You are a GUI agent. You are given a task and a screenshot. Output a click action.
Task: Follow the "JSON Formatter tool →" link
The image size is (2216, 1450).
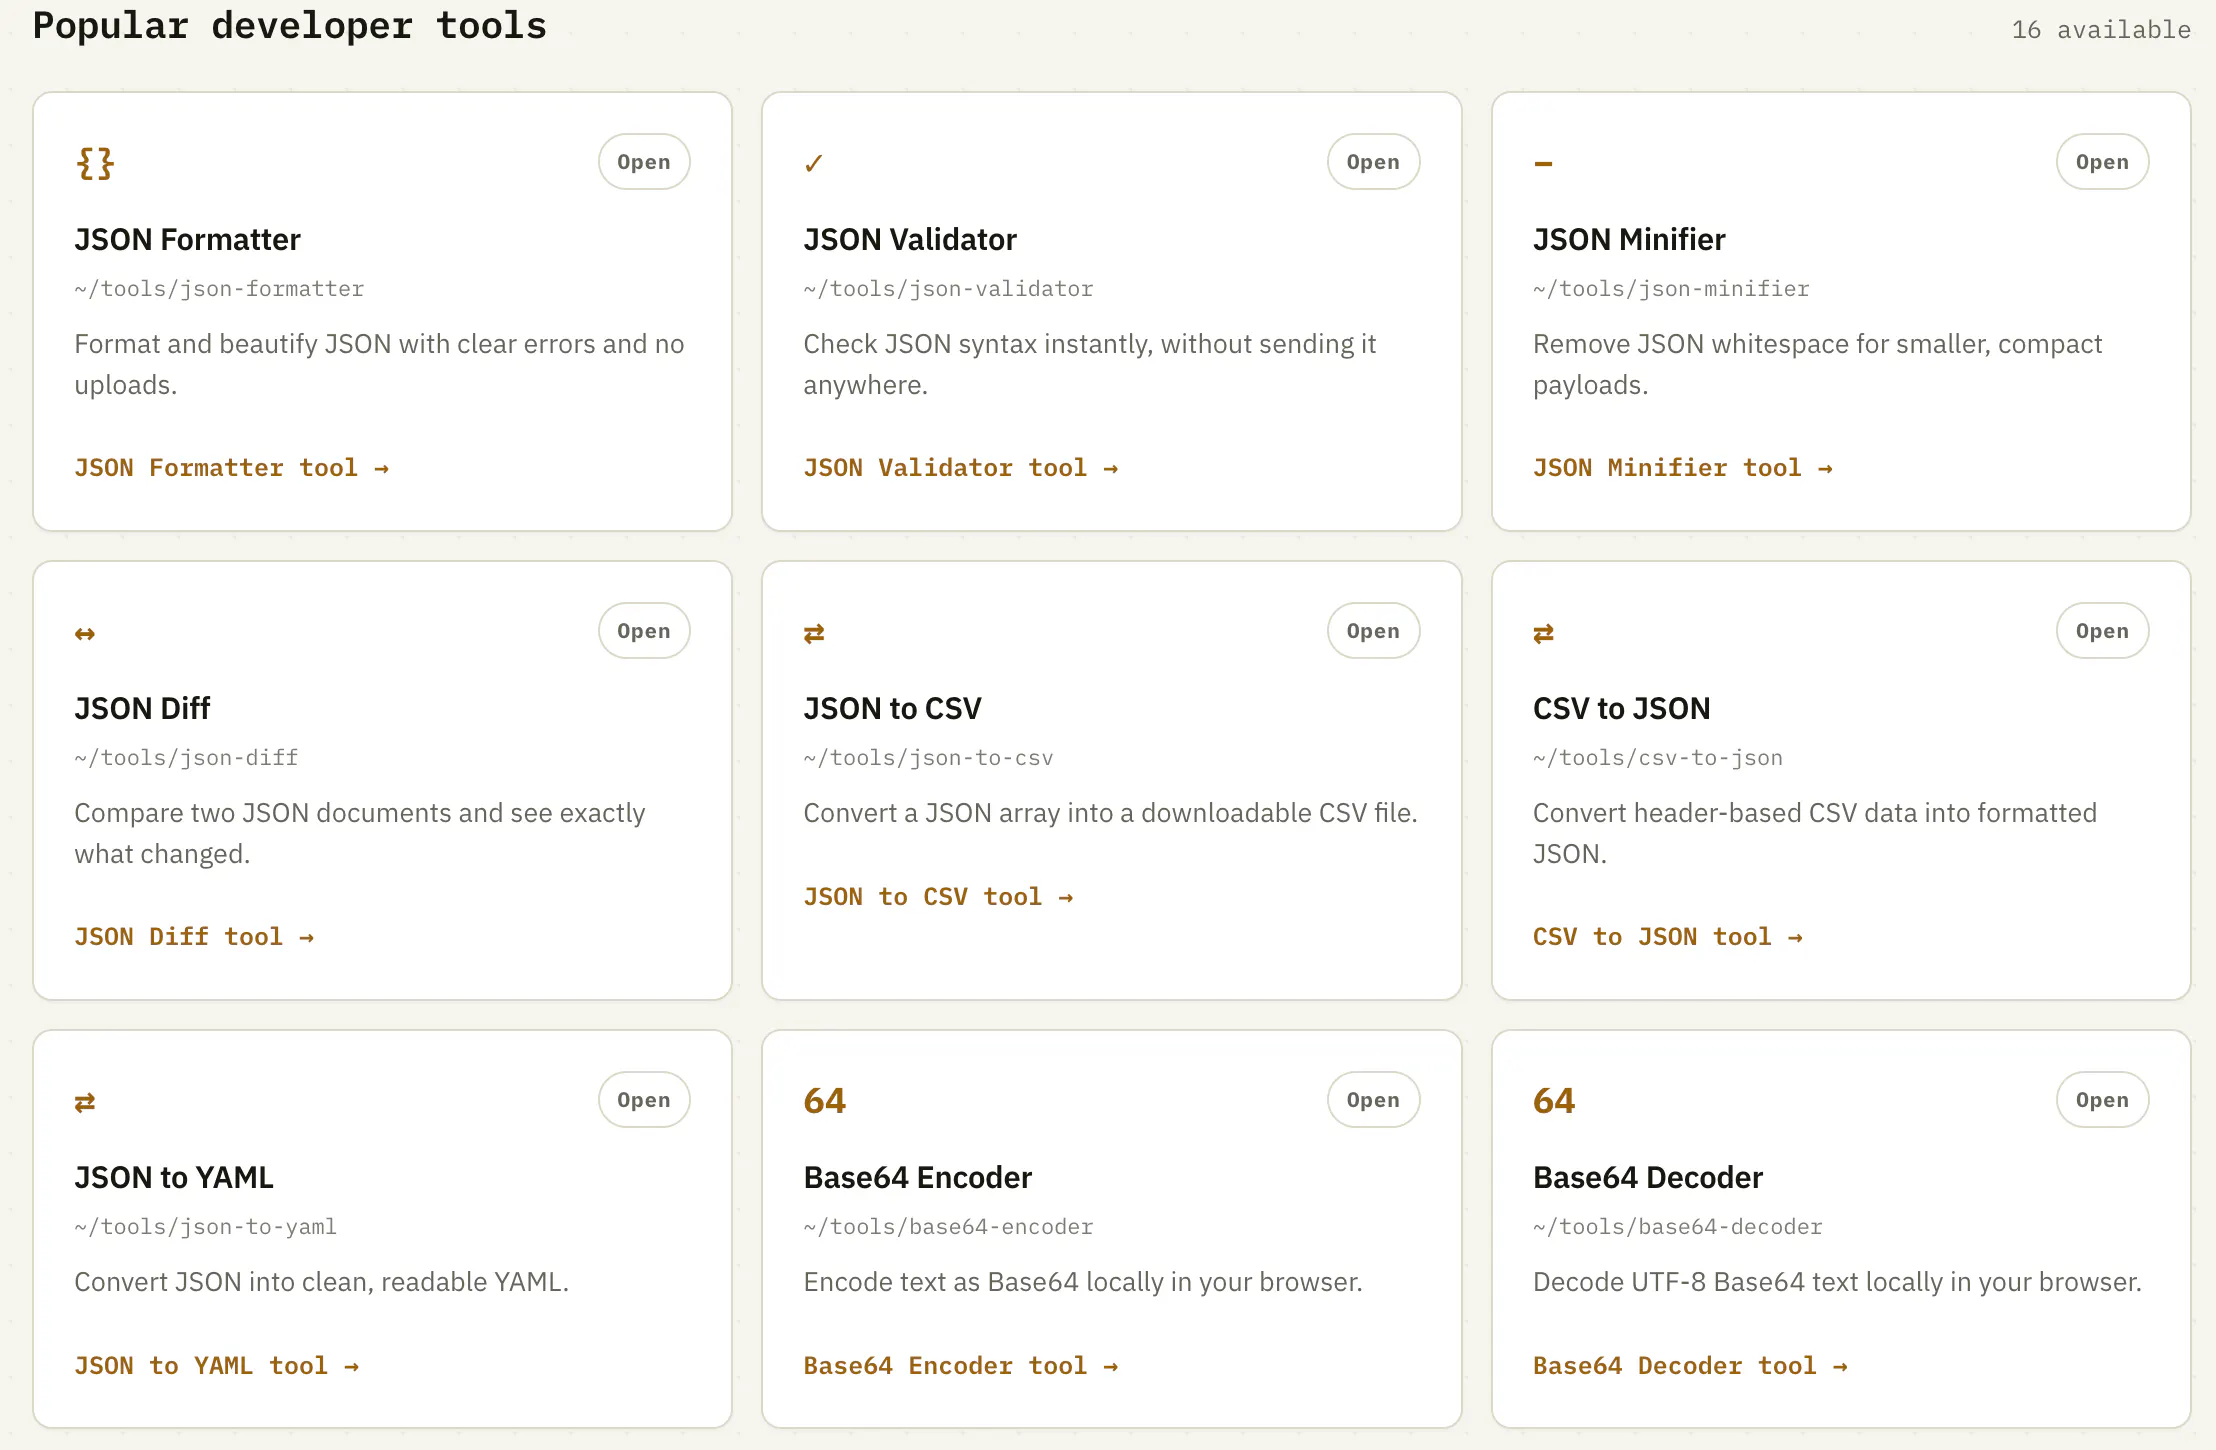tap(231, 468)
